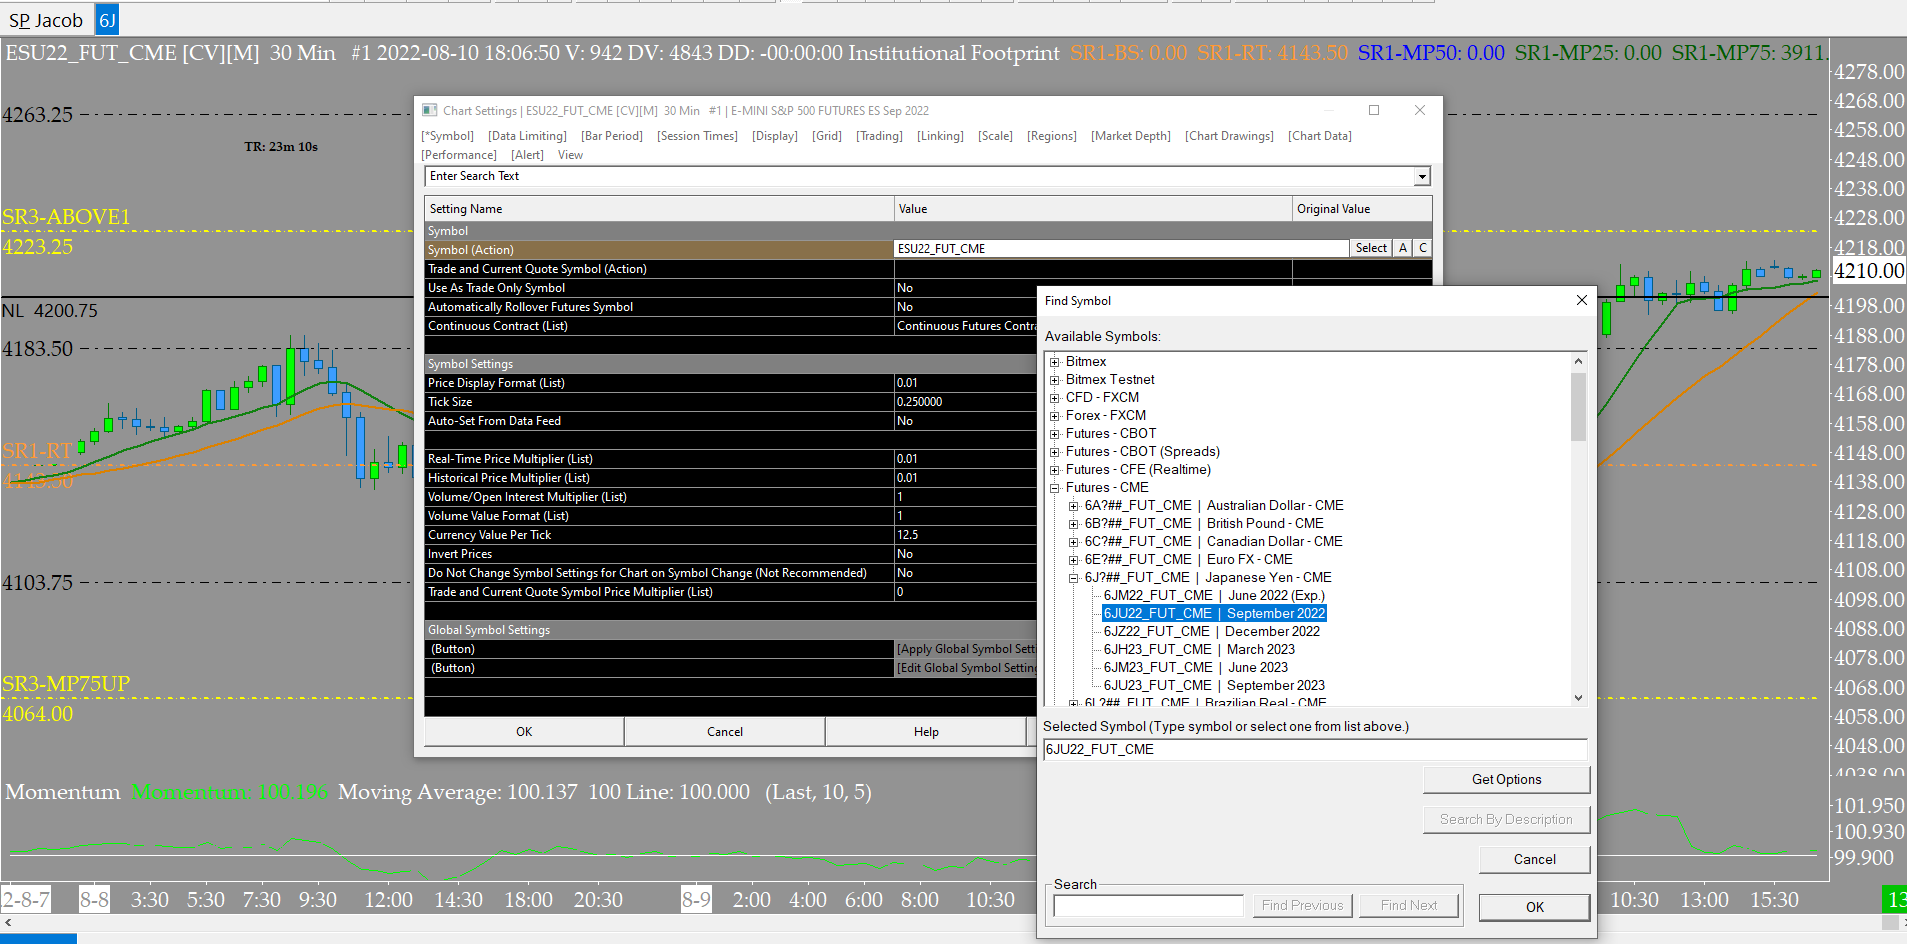Close the Find Symbol dialog
Image resolution: width=1907 pixels, height=944 pixels.
click(x=1582, y=300)
